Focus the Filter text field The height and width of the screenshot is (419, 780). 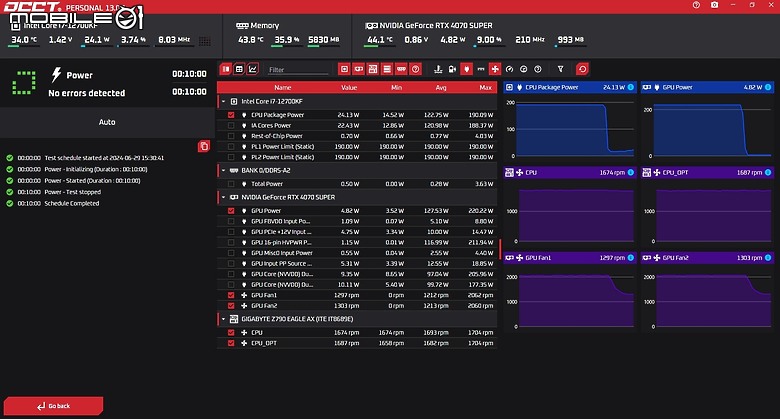coord(297,70)
